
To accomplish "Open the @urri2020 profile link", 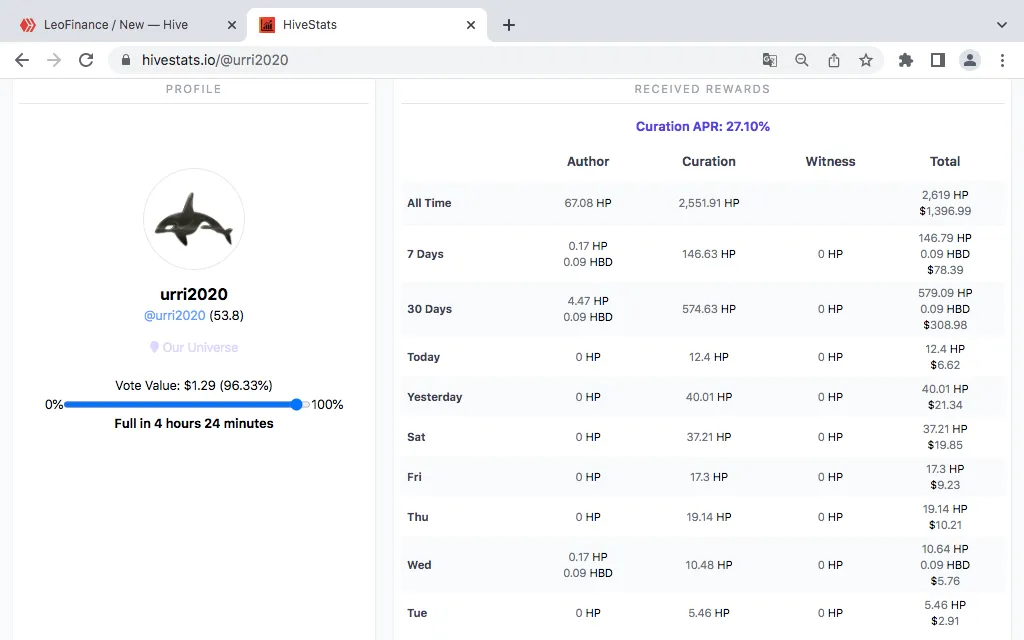I will tap(174, 315).
